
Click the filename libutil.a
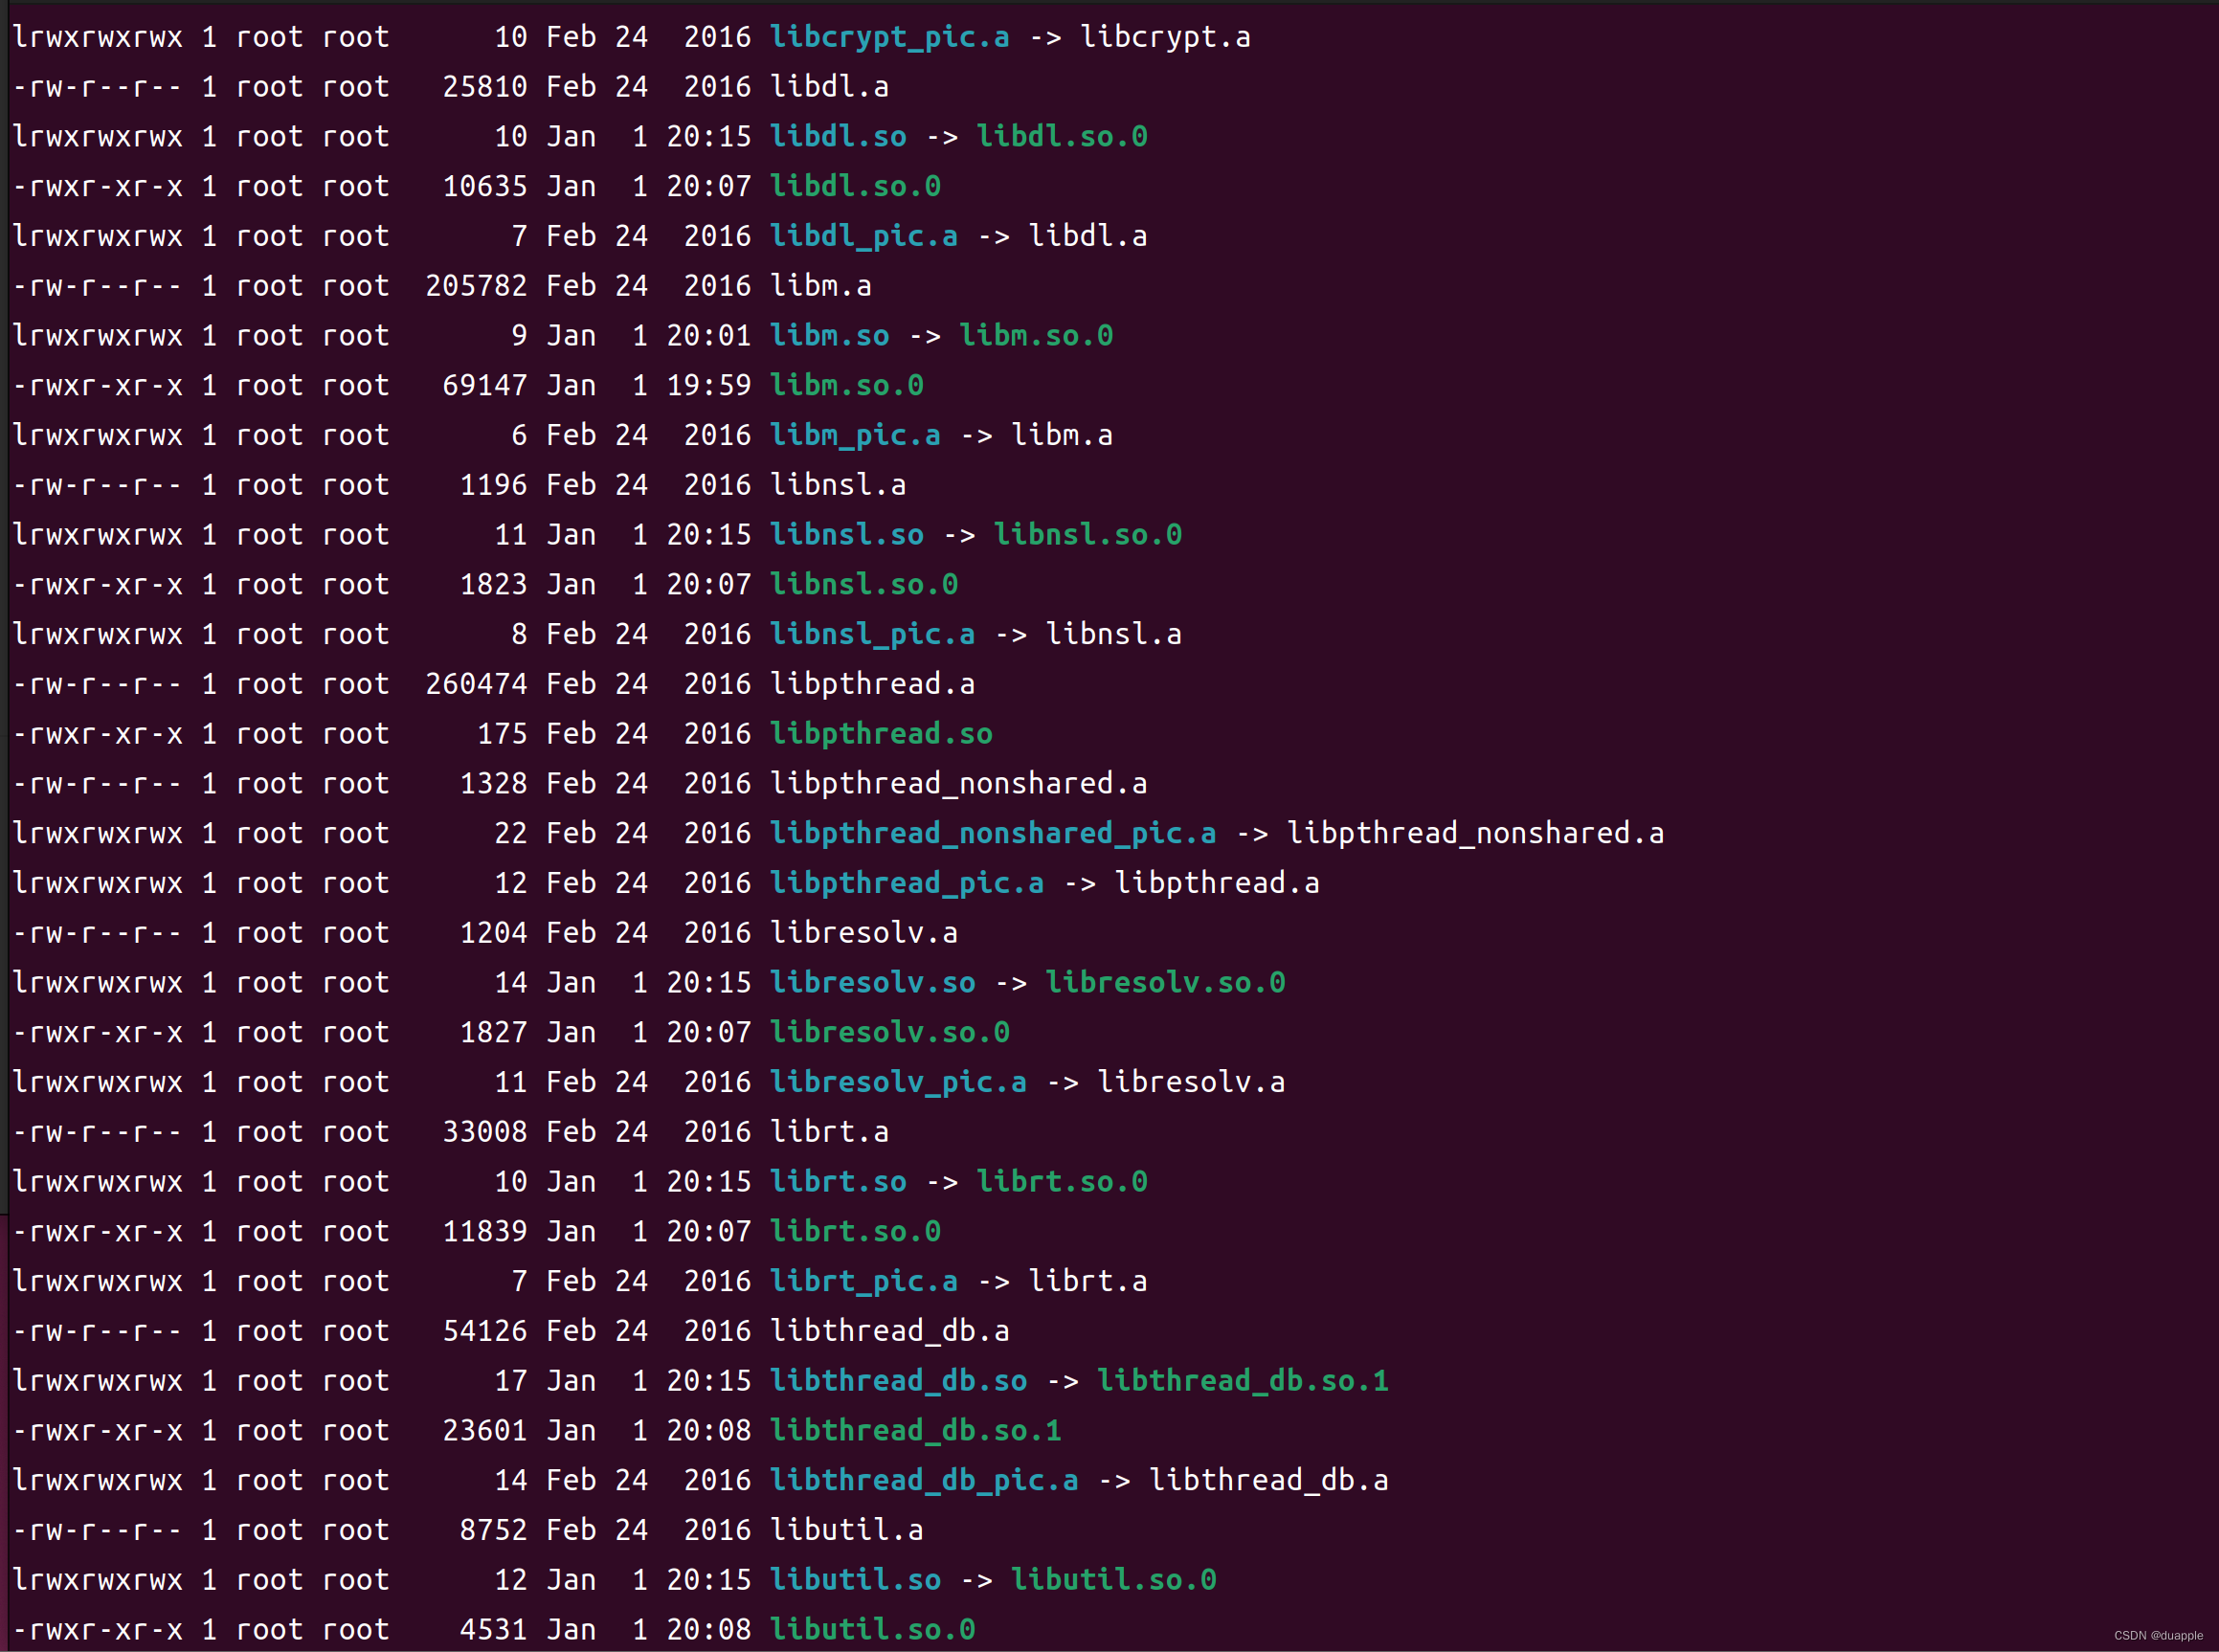pyautogui.click(x=847, y=1531)
